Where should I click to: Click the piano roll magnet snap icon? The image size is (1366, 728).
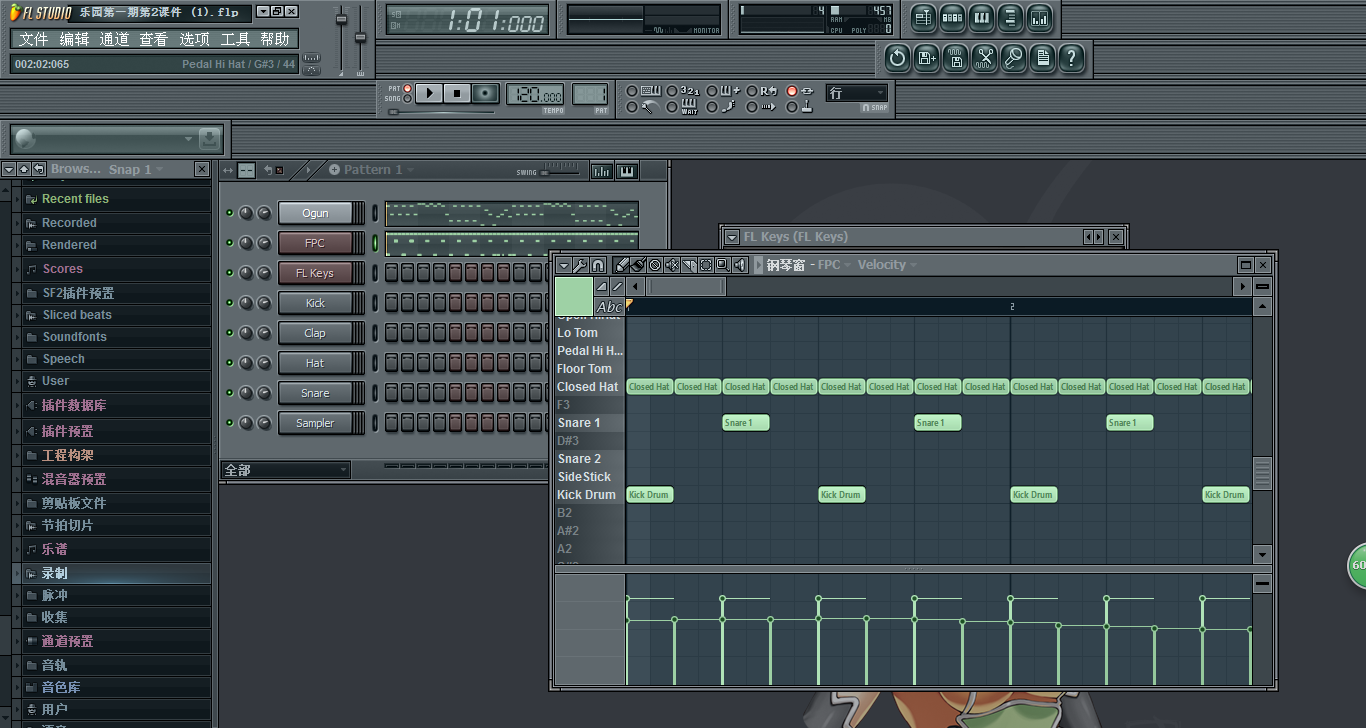coord(597,265)
